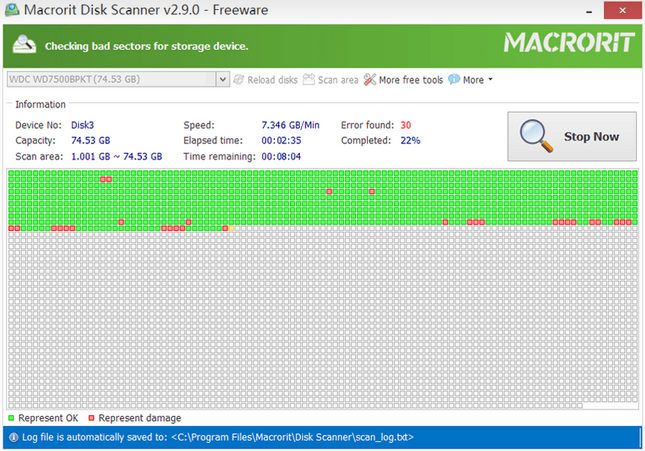
Task: Click the Scan area label
Action: (338, 80)
